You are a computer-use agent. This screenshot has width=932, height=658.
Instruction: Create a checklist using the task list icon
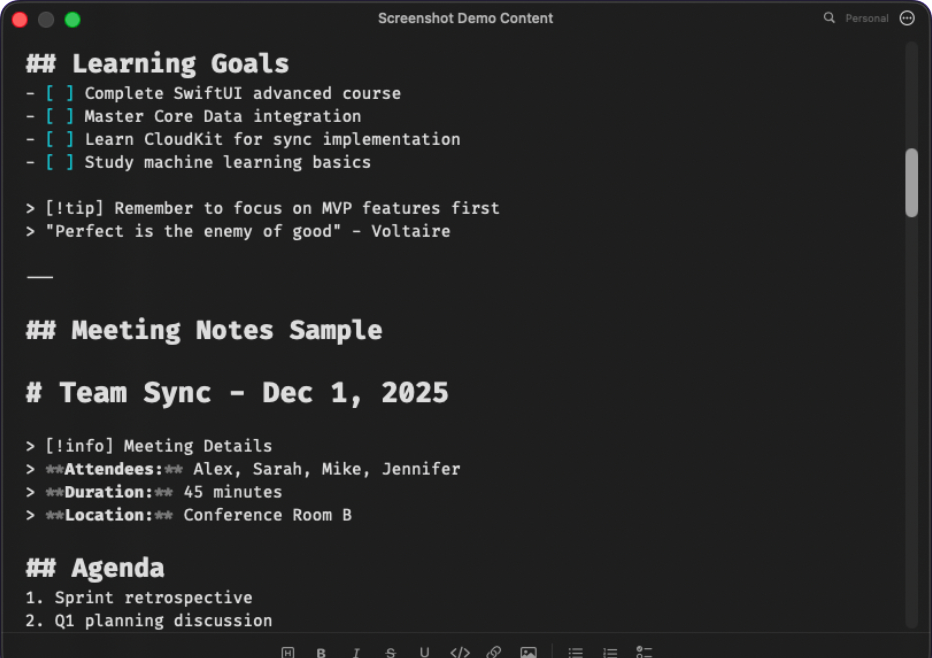pyautogui.click(x=645, y=652)
